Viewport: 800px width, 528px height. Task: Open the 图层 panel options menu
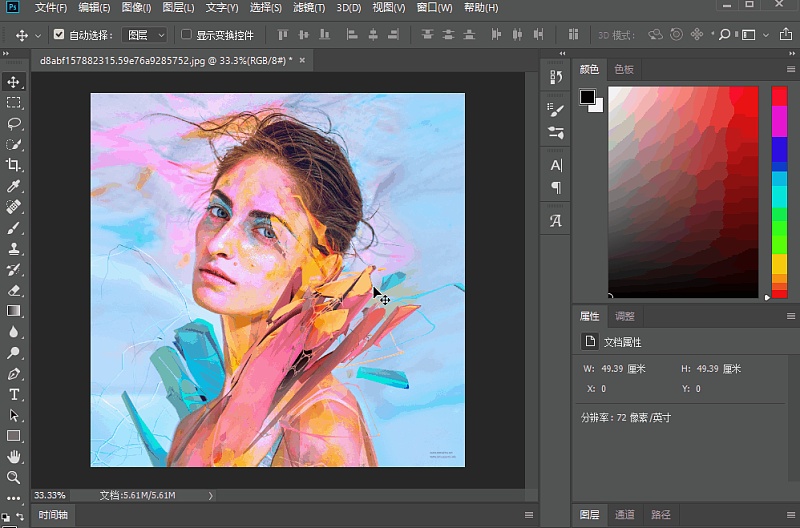(791, 515)
